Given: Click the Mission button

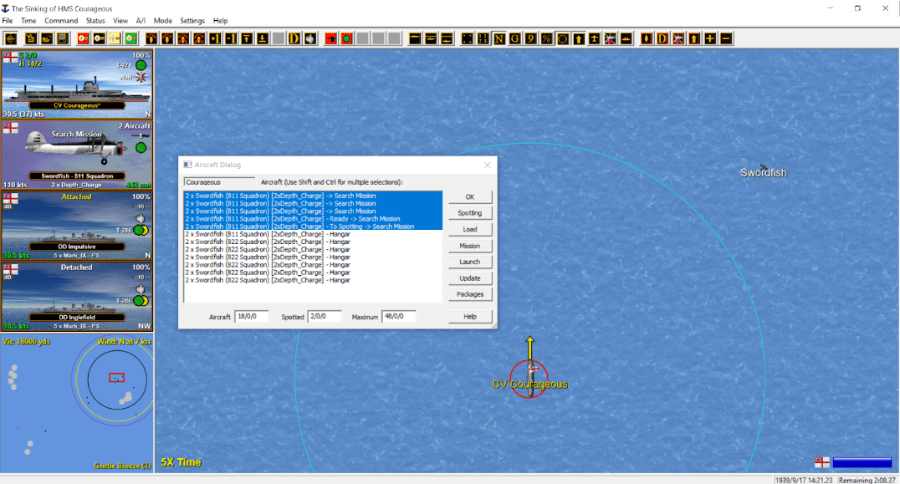Looking at the screenshot, I should click(x=470, y=246).
